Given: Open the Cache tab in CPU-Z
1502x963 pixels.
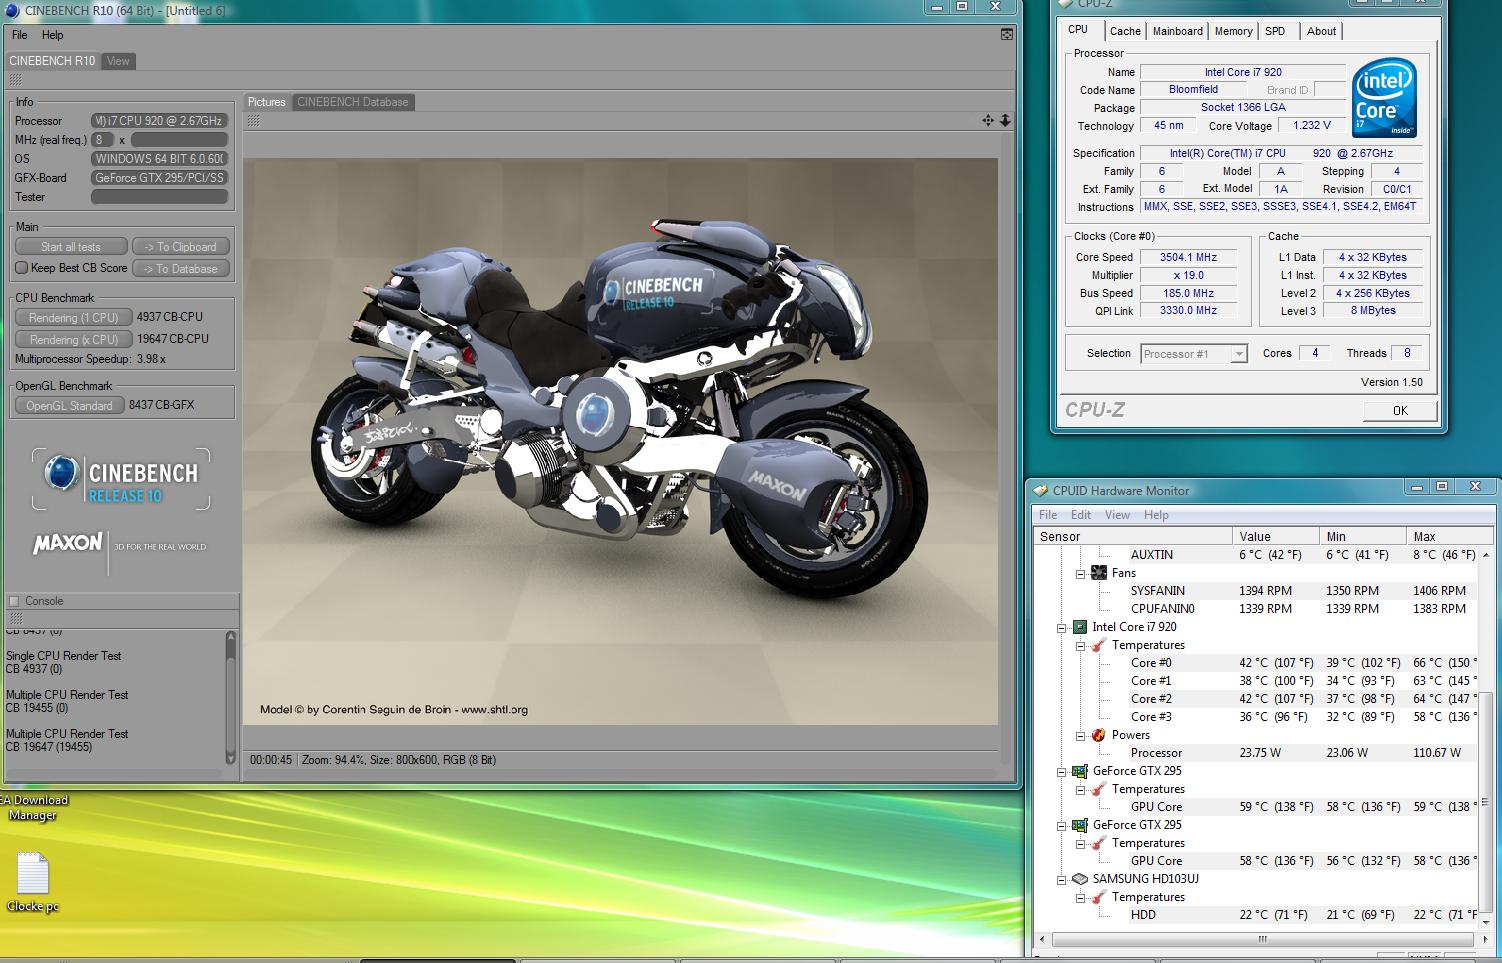Looking at the screenshot, I should click(1125, 31).
